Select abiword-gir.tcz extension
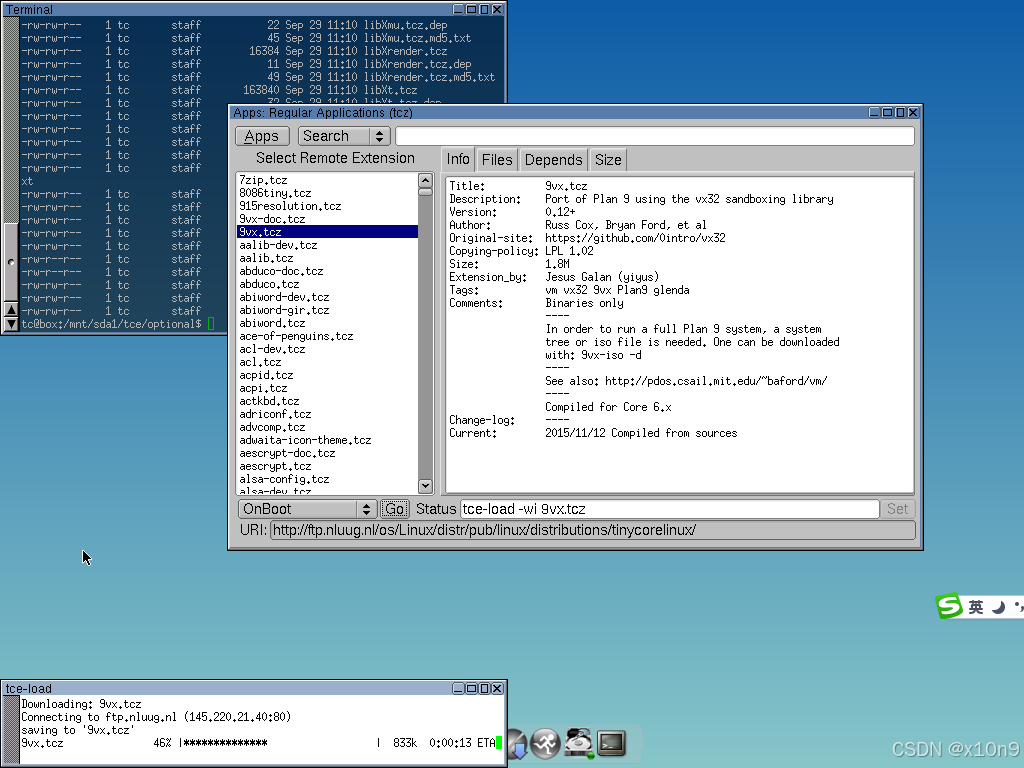 point(327,310)
